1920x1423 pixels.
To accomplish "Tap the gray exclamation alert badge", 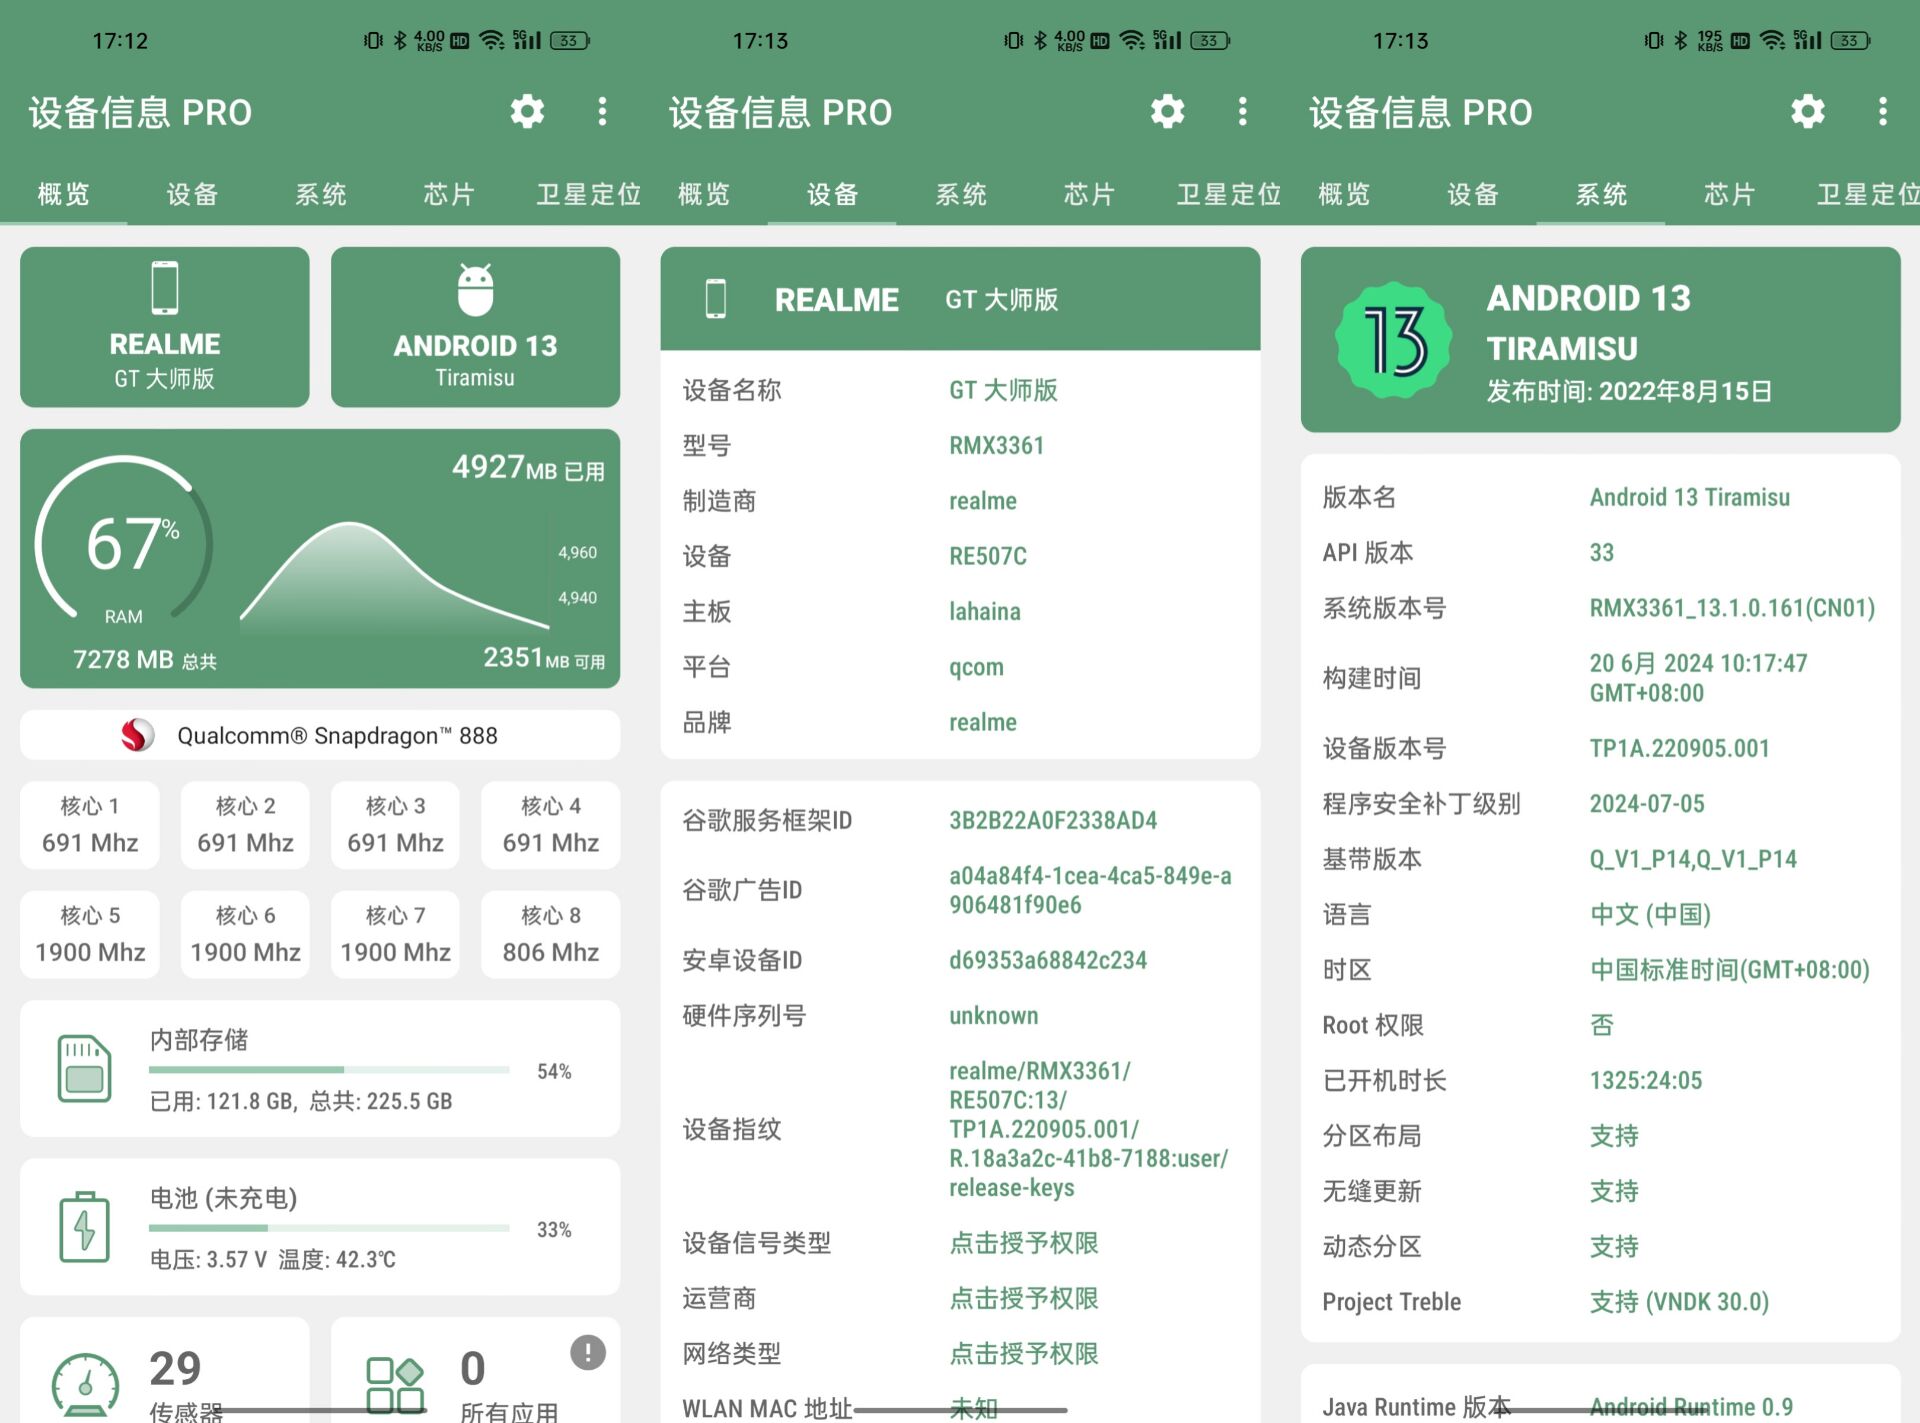I will (x=588, y=1352).
